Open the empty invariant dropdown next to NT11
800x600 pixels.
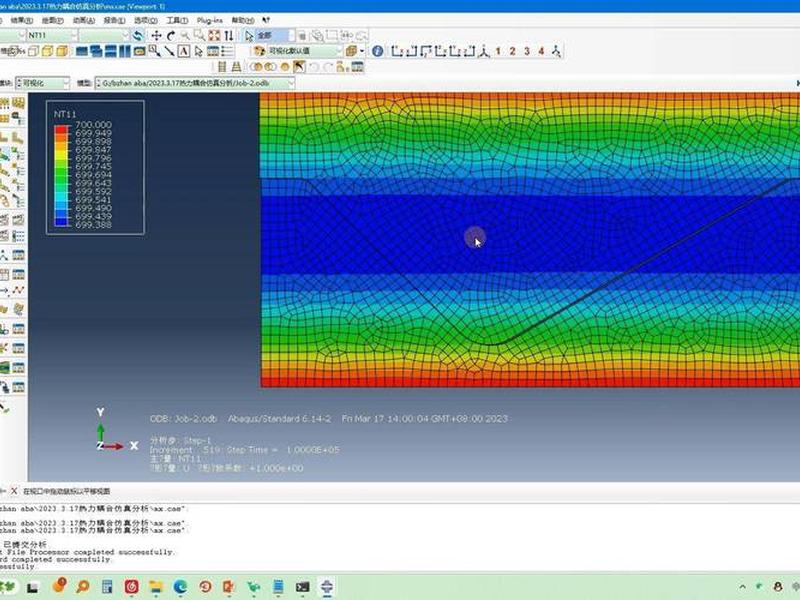104,35
